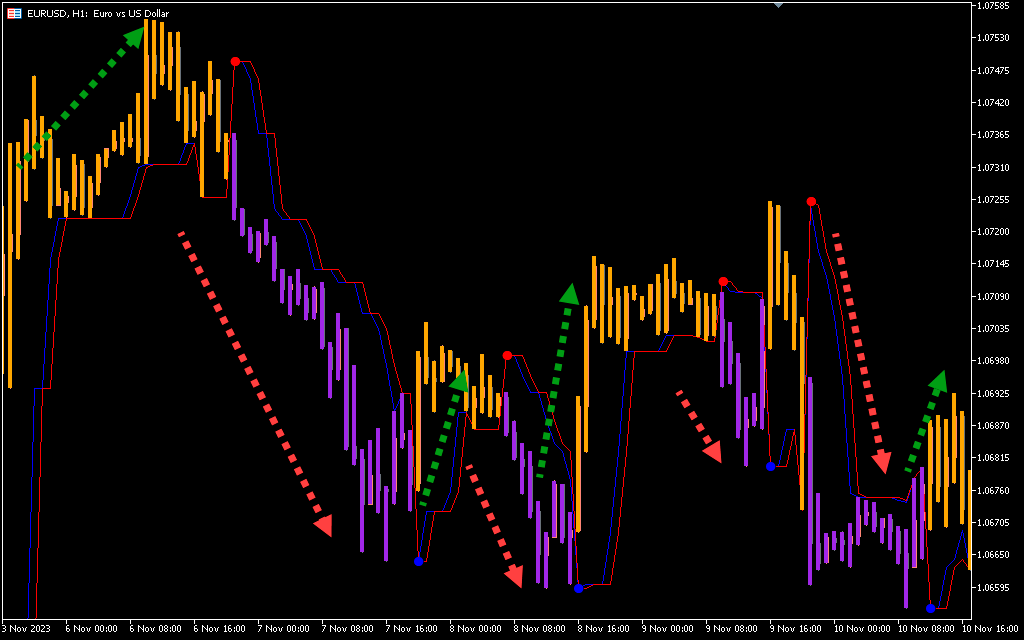Click the '9 Nov 00:00' time label
Viewport: 1024px width, 640px height.
[x=667, y=628]
